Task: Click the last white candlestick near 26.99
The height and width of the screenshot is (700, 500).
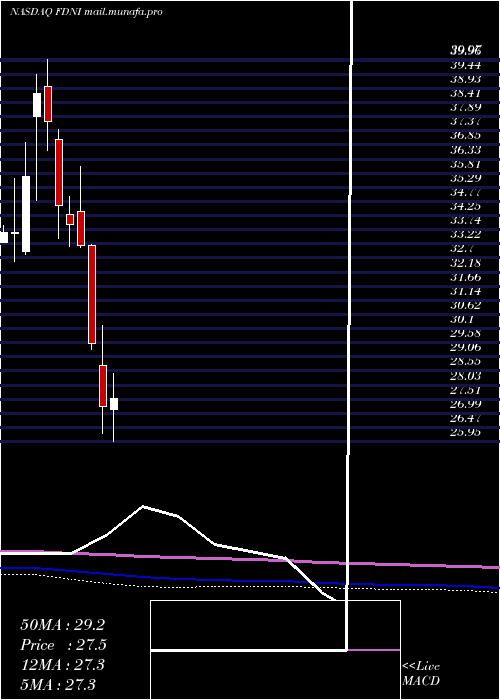Action: tap(114, 404)
